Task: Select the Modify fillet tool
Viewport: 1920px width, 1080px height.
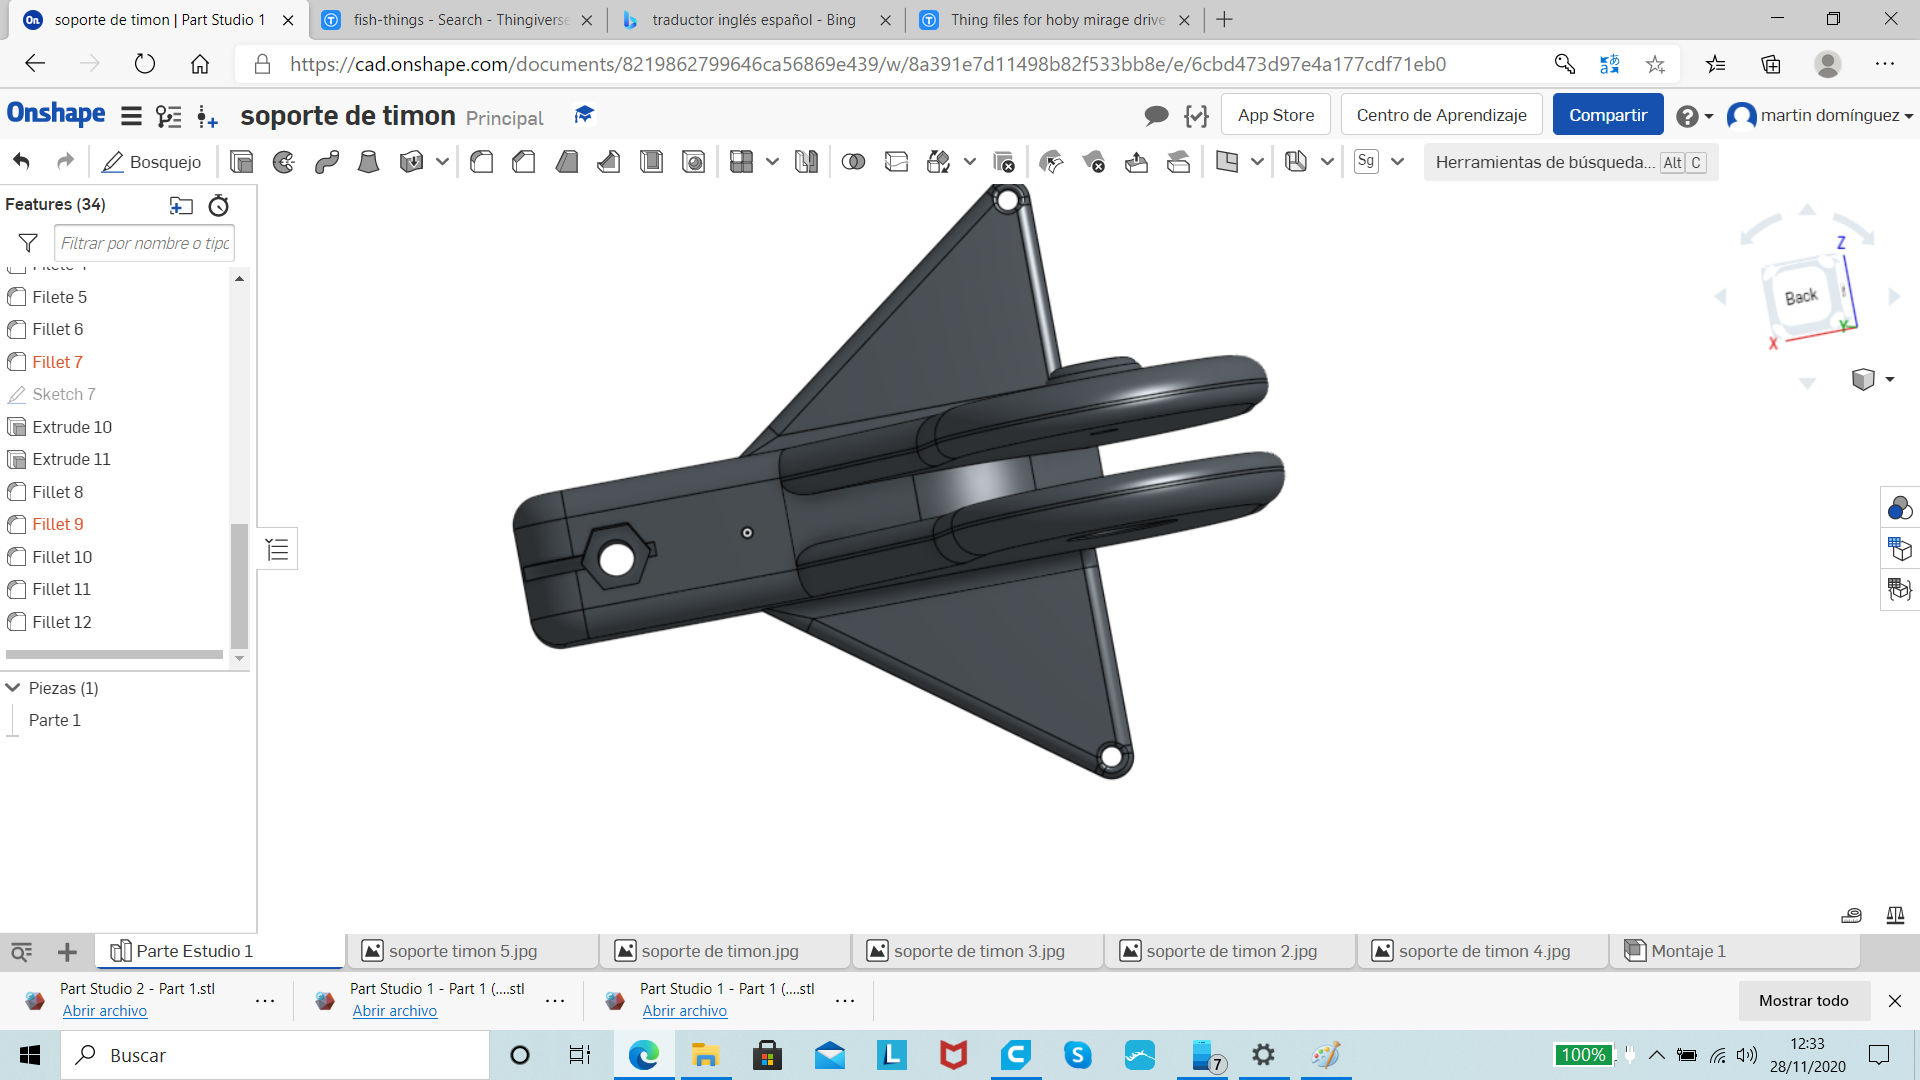Action: (1051, 162)
